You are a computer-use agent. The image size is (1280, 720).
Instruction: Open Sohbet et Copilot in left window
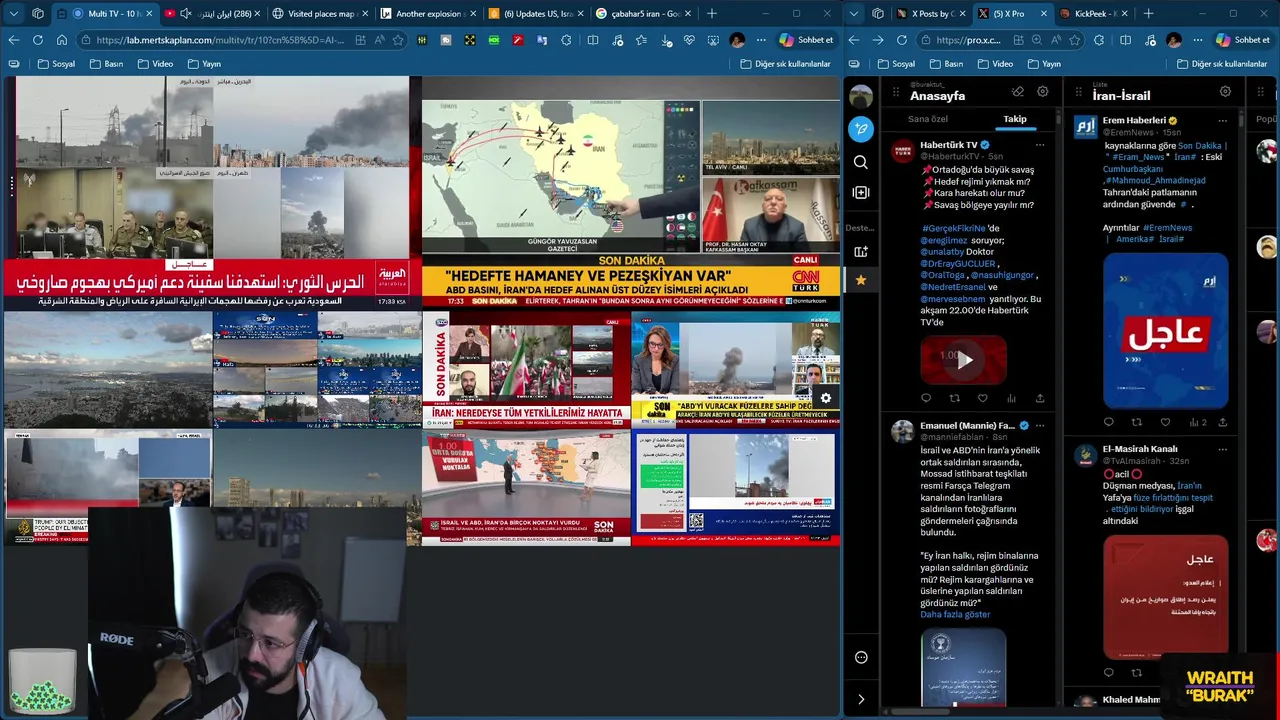pos(805,40)
